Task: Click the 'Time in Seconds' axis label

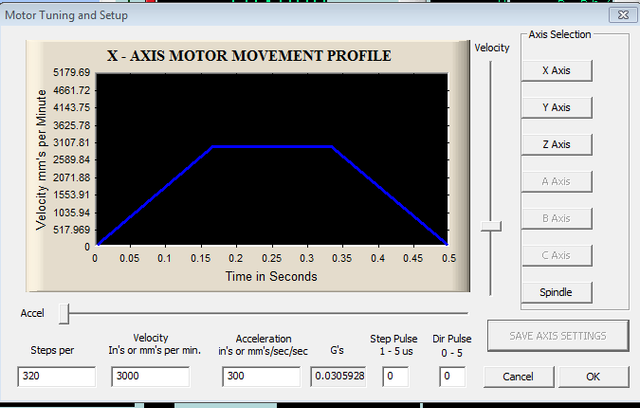Action: click(271, 277)
